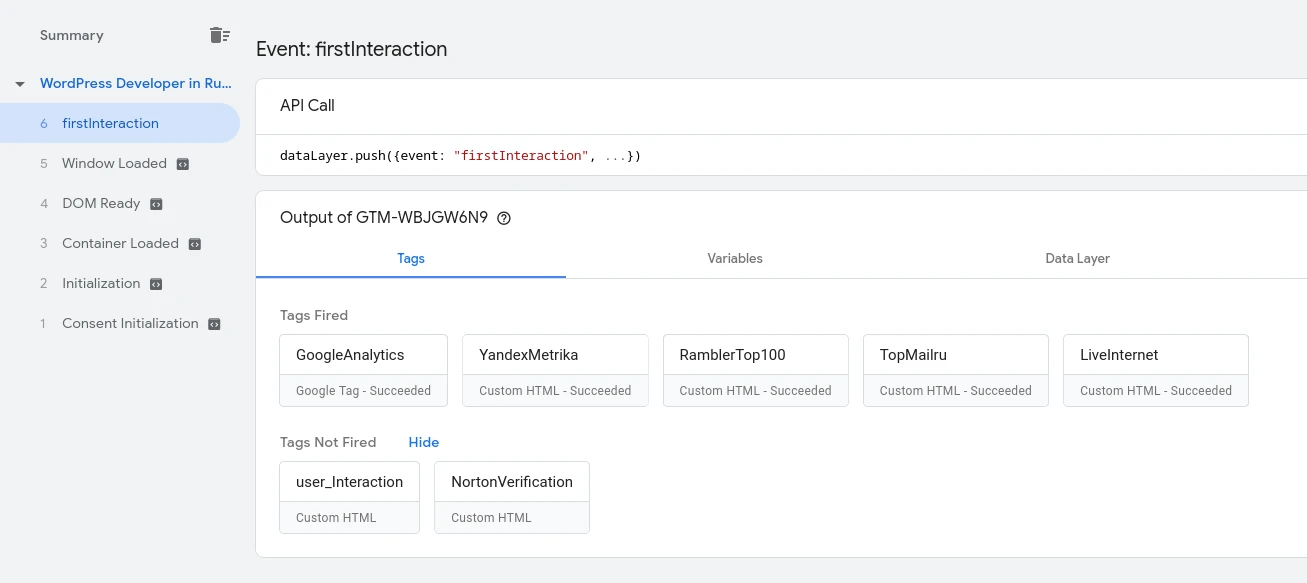Image resolution: width=1307 pixels, height=583 pixels.
Task: Switch to the Variables tab
Action: coord(735,258)
